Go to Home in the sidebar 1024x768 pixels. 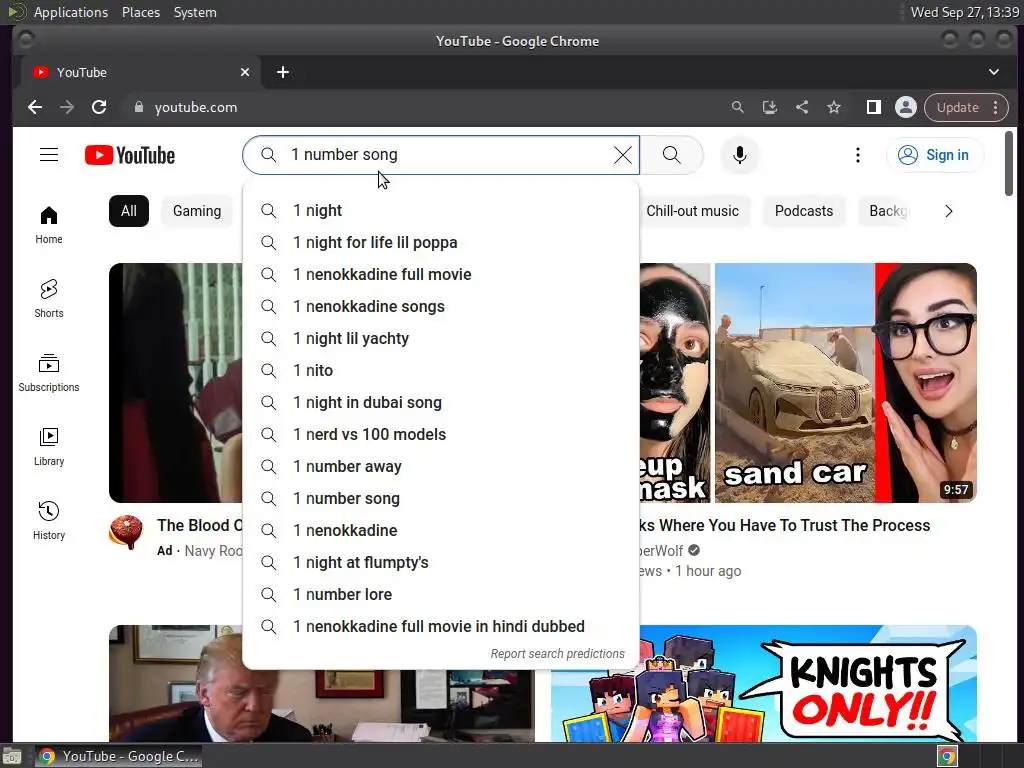(x=49, y=225)
